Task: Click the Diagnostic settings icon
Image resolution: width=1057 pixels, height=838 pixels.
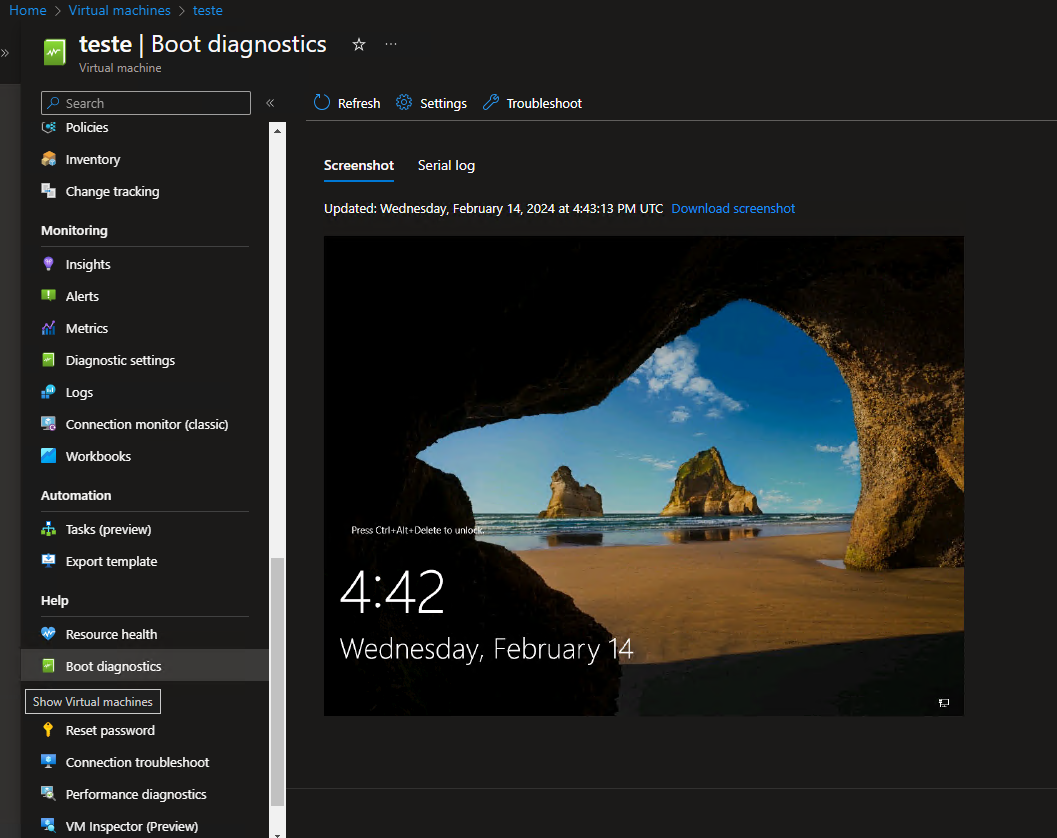Action: [x=49, y=360]
